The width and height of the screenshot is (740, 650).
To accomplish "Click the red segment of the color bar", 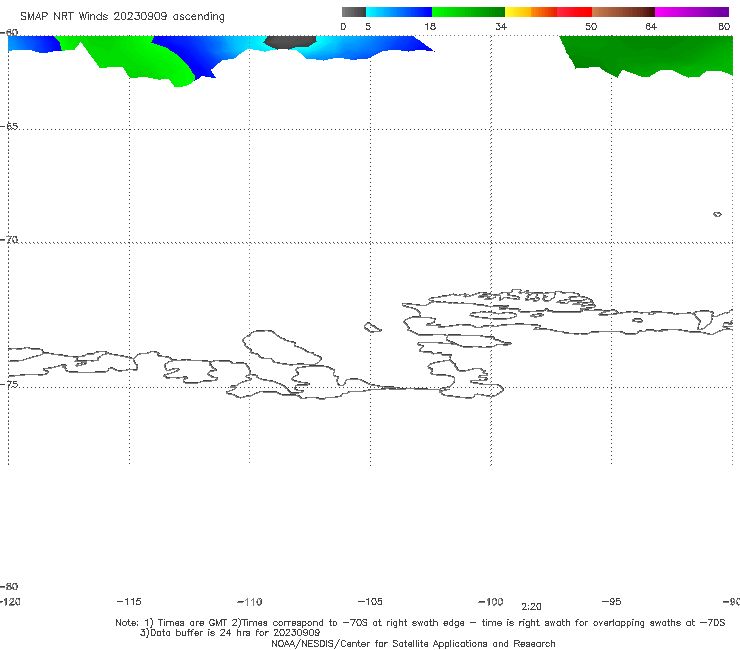I will (x=575, y=12).
